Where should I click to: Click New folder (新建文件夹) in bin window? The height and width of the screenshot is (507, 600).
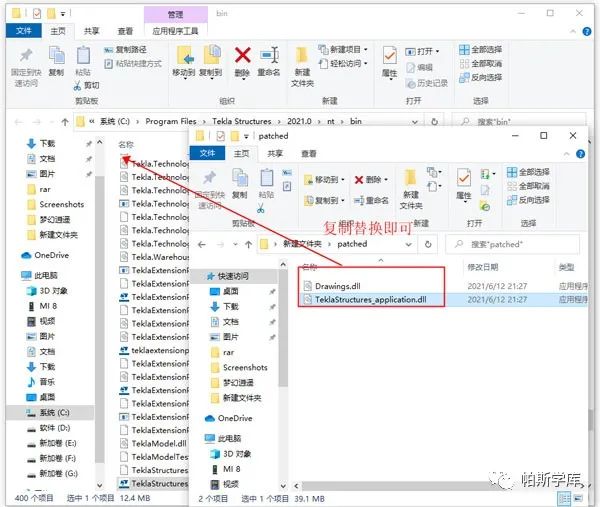tap(302, 67)
